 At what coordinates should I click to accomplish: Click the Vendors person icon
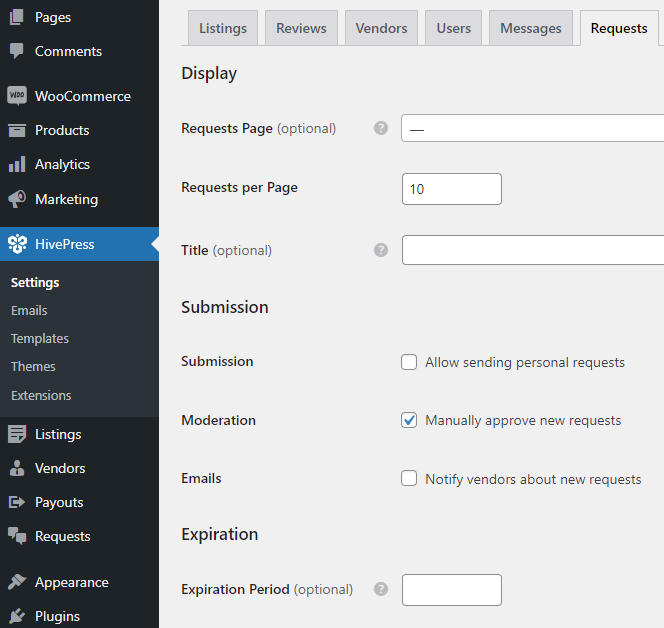[17, 468]
